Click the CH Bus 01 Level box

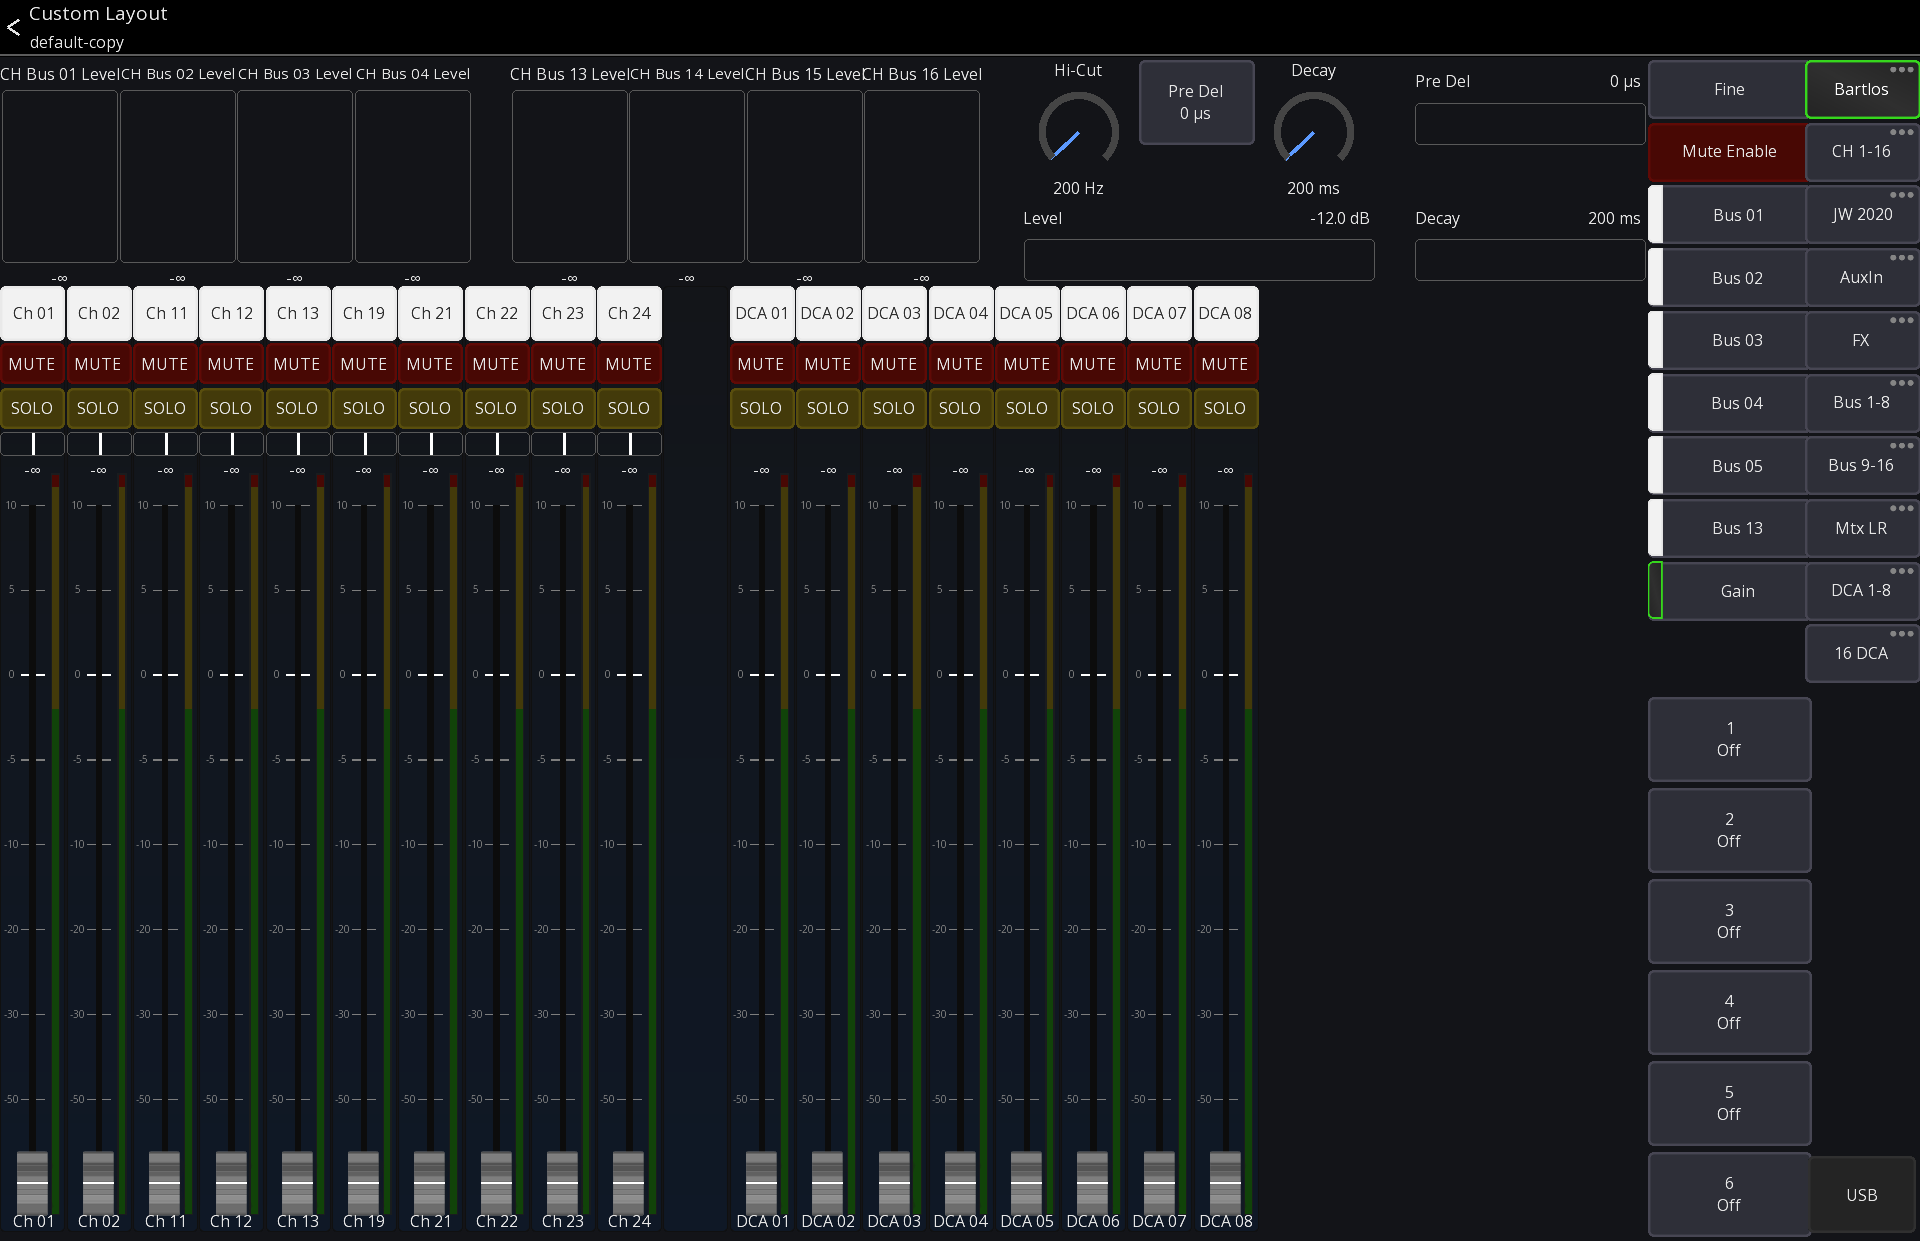60,176
